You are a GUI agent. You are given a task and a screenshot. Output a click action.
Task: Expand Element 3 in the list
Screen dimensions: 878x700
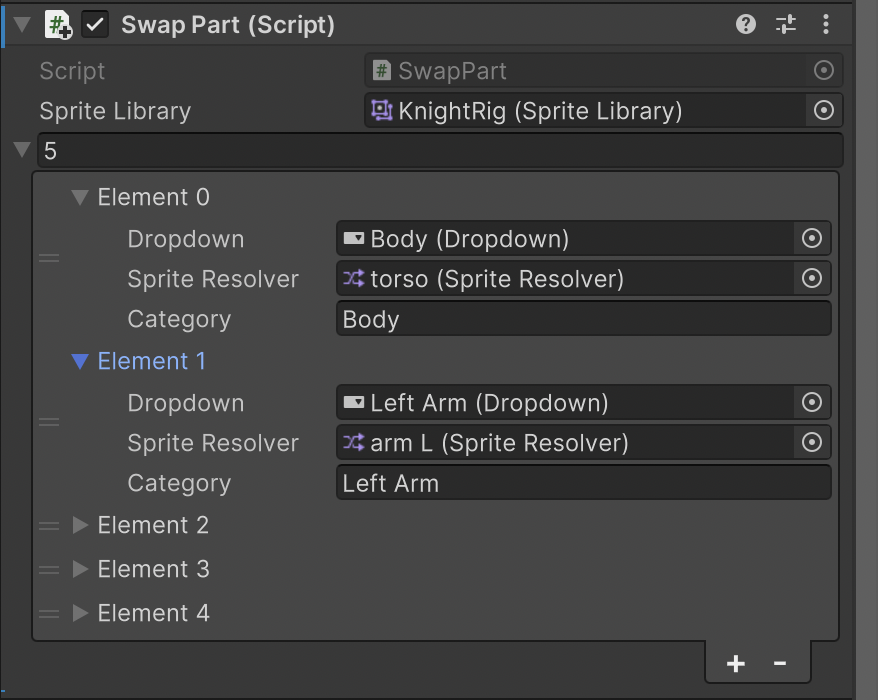click(x=81, y=569)
